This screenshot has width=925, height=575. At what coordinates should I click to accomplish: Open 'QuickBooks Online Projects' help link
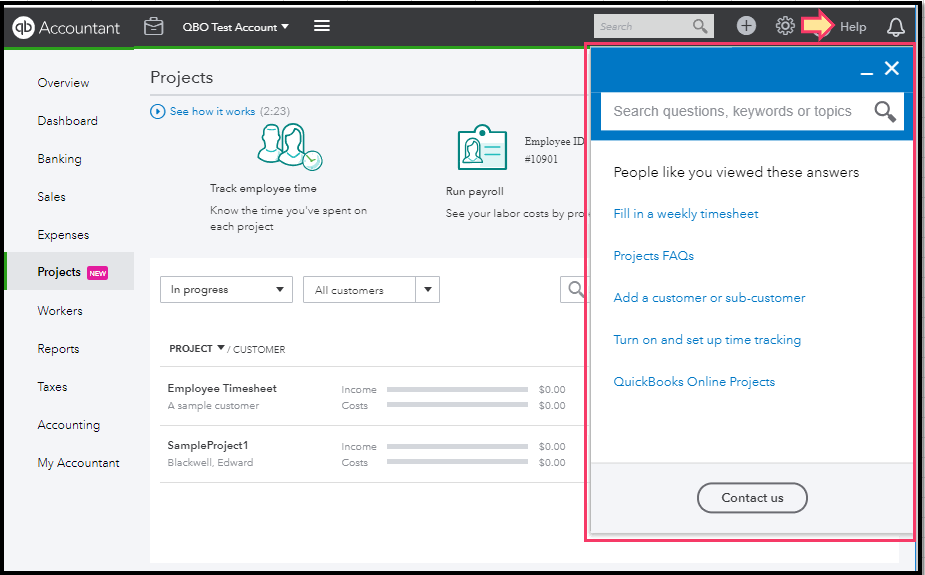pos(694,382)
